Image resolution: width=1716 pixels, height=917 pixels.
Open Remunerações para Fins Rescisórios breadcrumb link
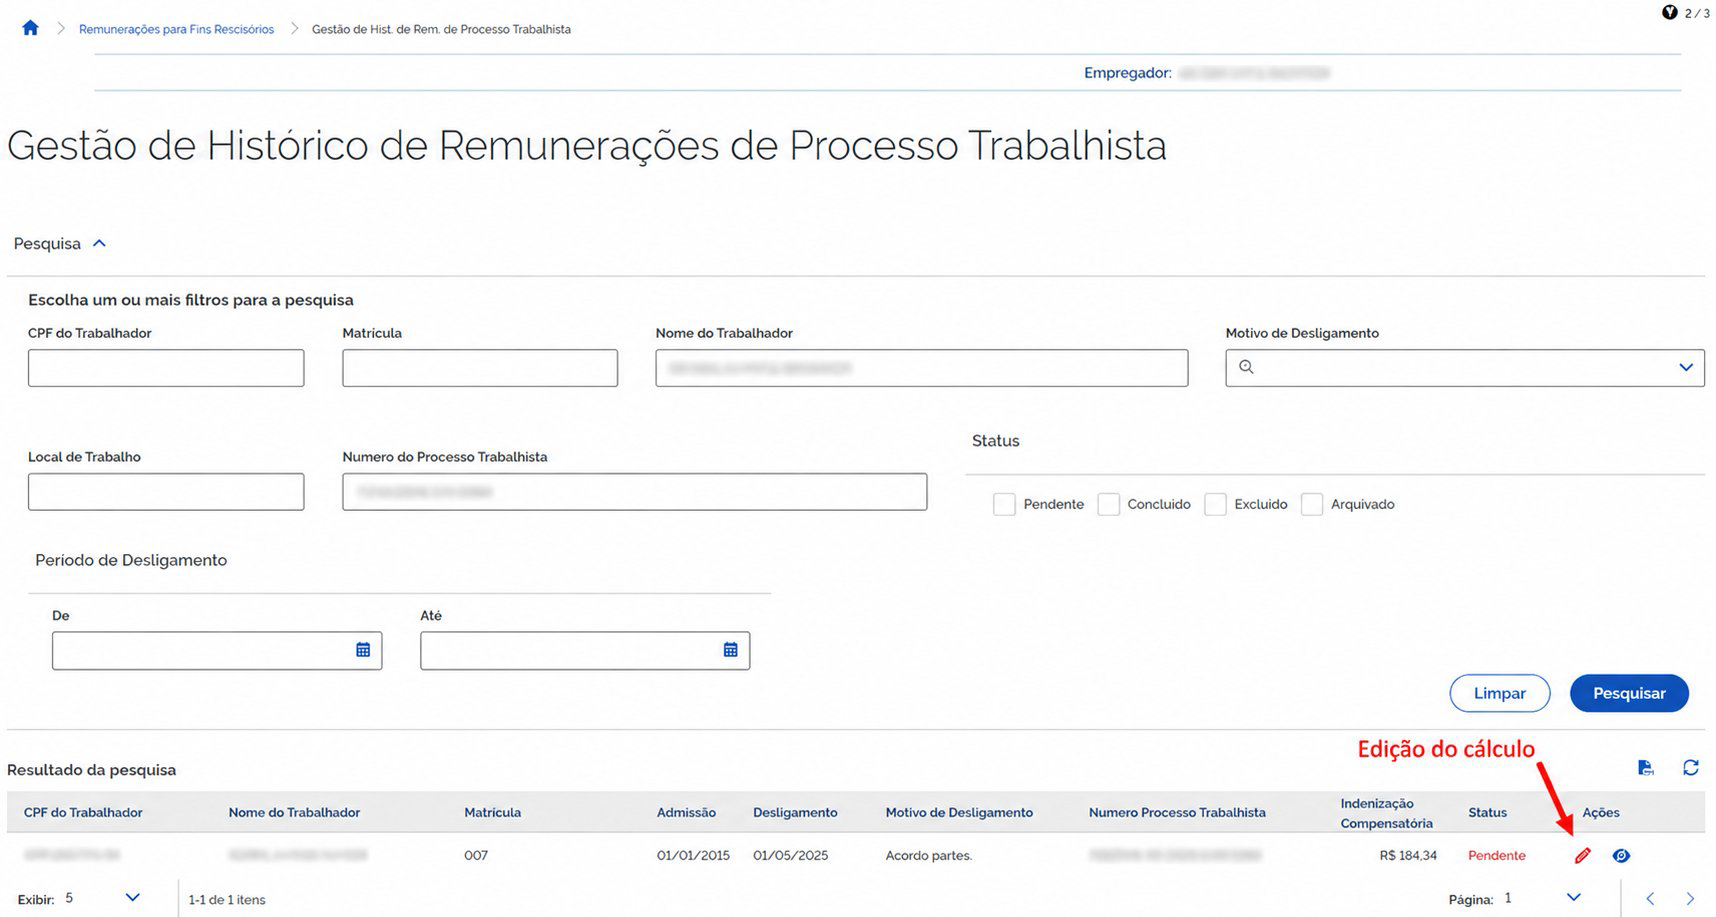coord(176,29)
